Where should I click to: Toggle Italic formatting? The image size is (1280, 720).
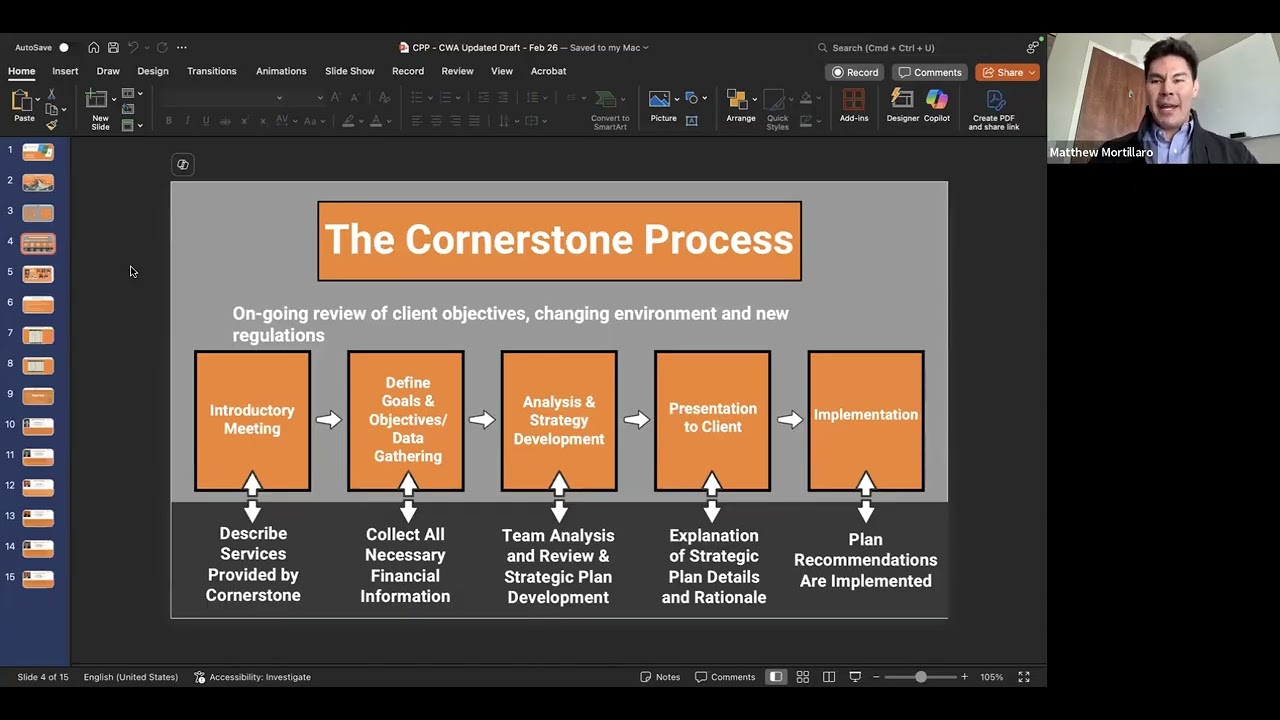[x=187, y=121]
